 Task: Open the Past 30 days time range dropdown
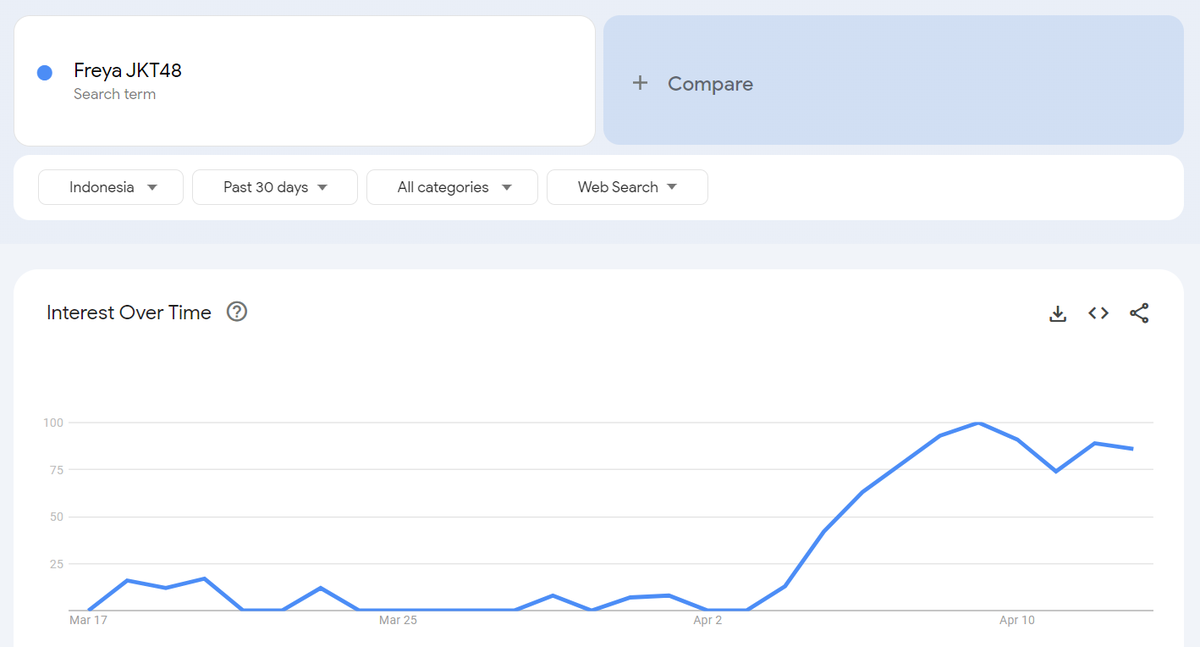tap(275, 187)
